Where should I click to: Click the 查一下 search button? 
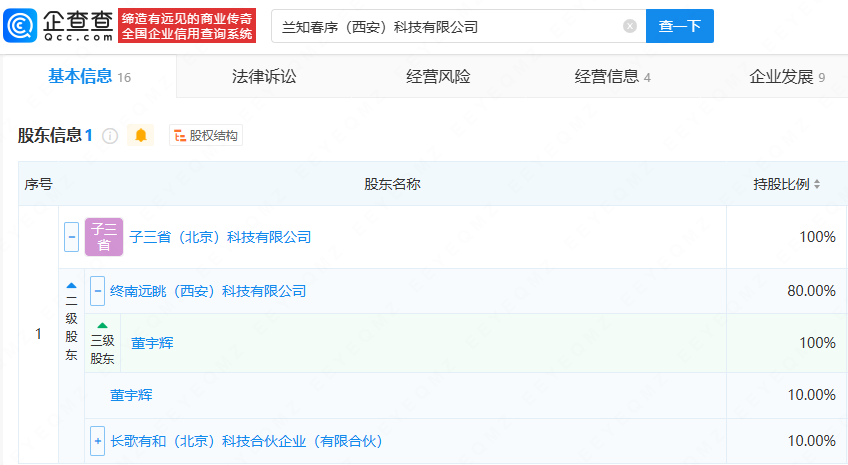(680, 27)
